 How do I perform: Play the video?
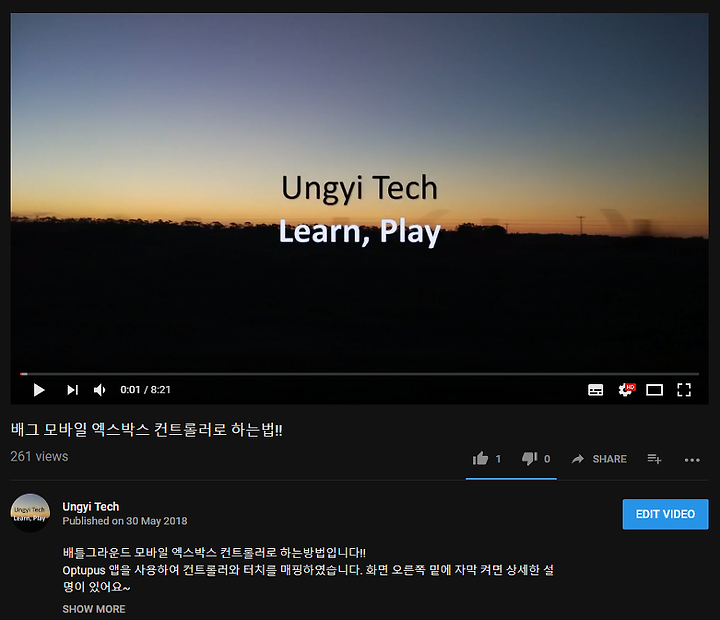pyautogui.click(x=39, y=390)
